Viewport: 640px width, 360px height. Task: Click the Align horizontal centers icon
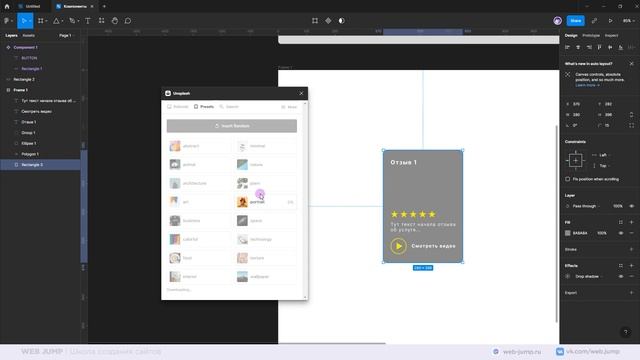coord(578,47)
